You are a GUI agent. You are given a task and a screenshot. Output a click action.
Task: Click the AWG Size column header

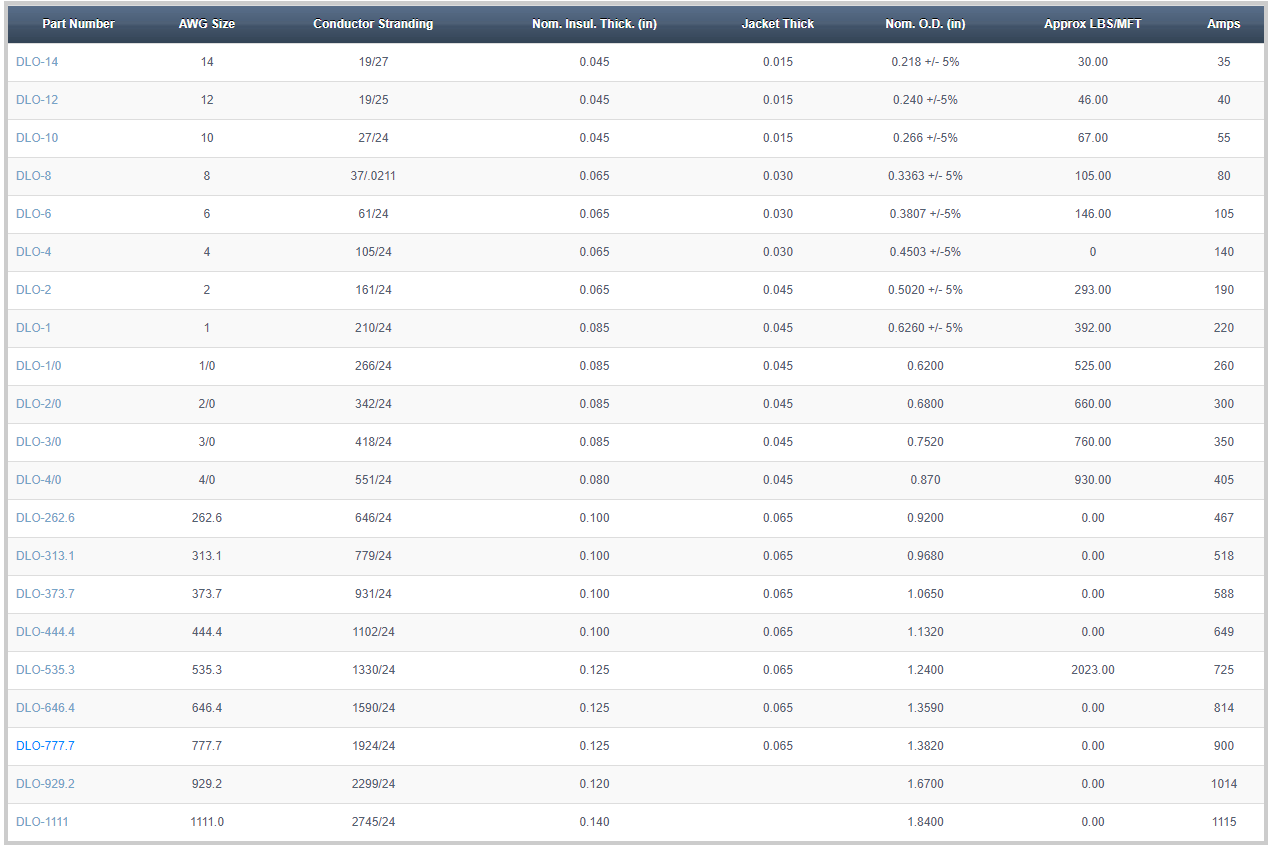[207, 24]
